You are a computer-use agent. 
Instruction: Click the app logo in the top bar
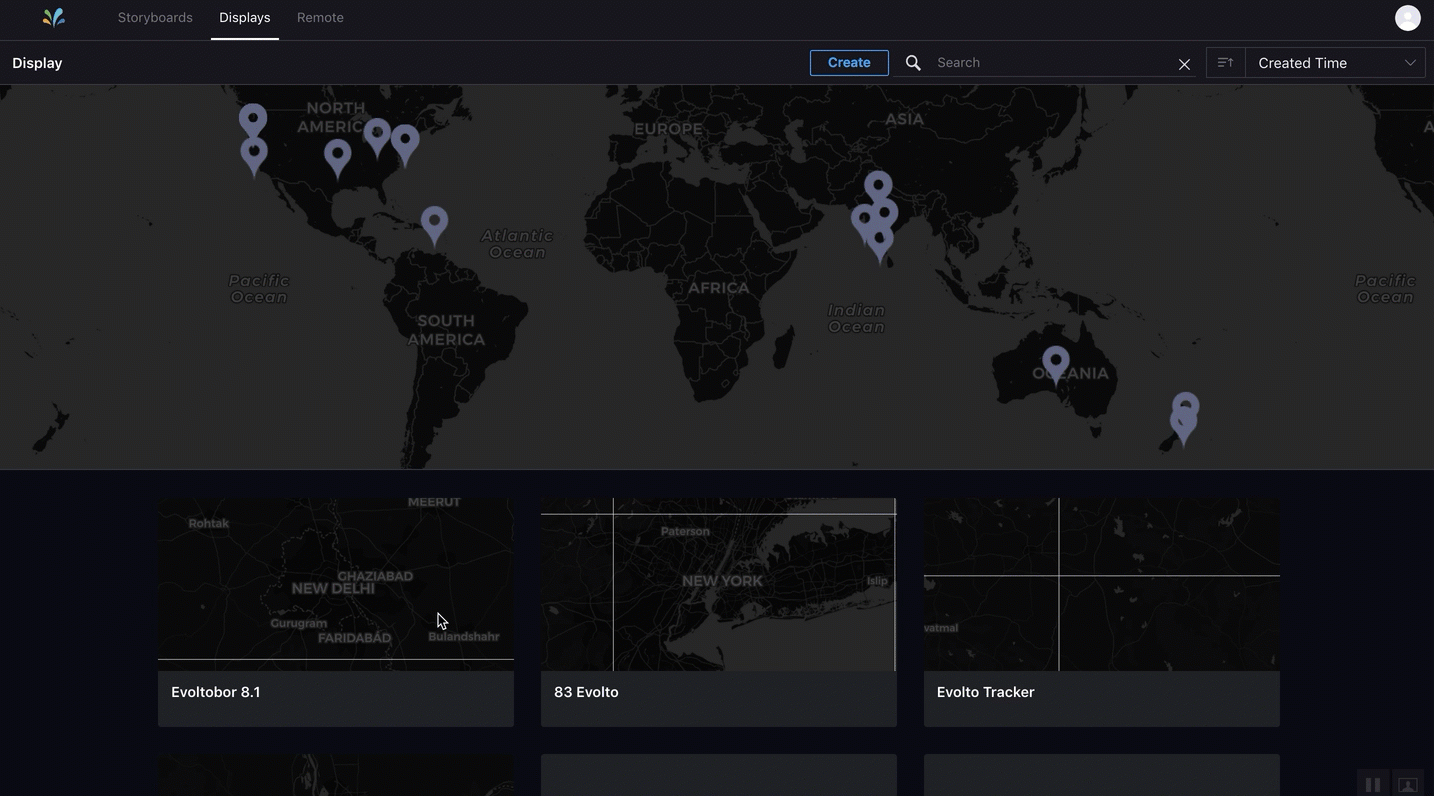point(54,17)
